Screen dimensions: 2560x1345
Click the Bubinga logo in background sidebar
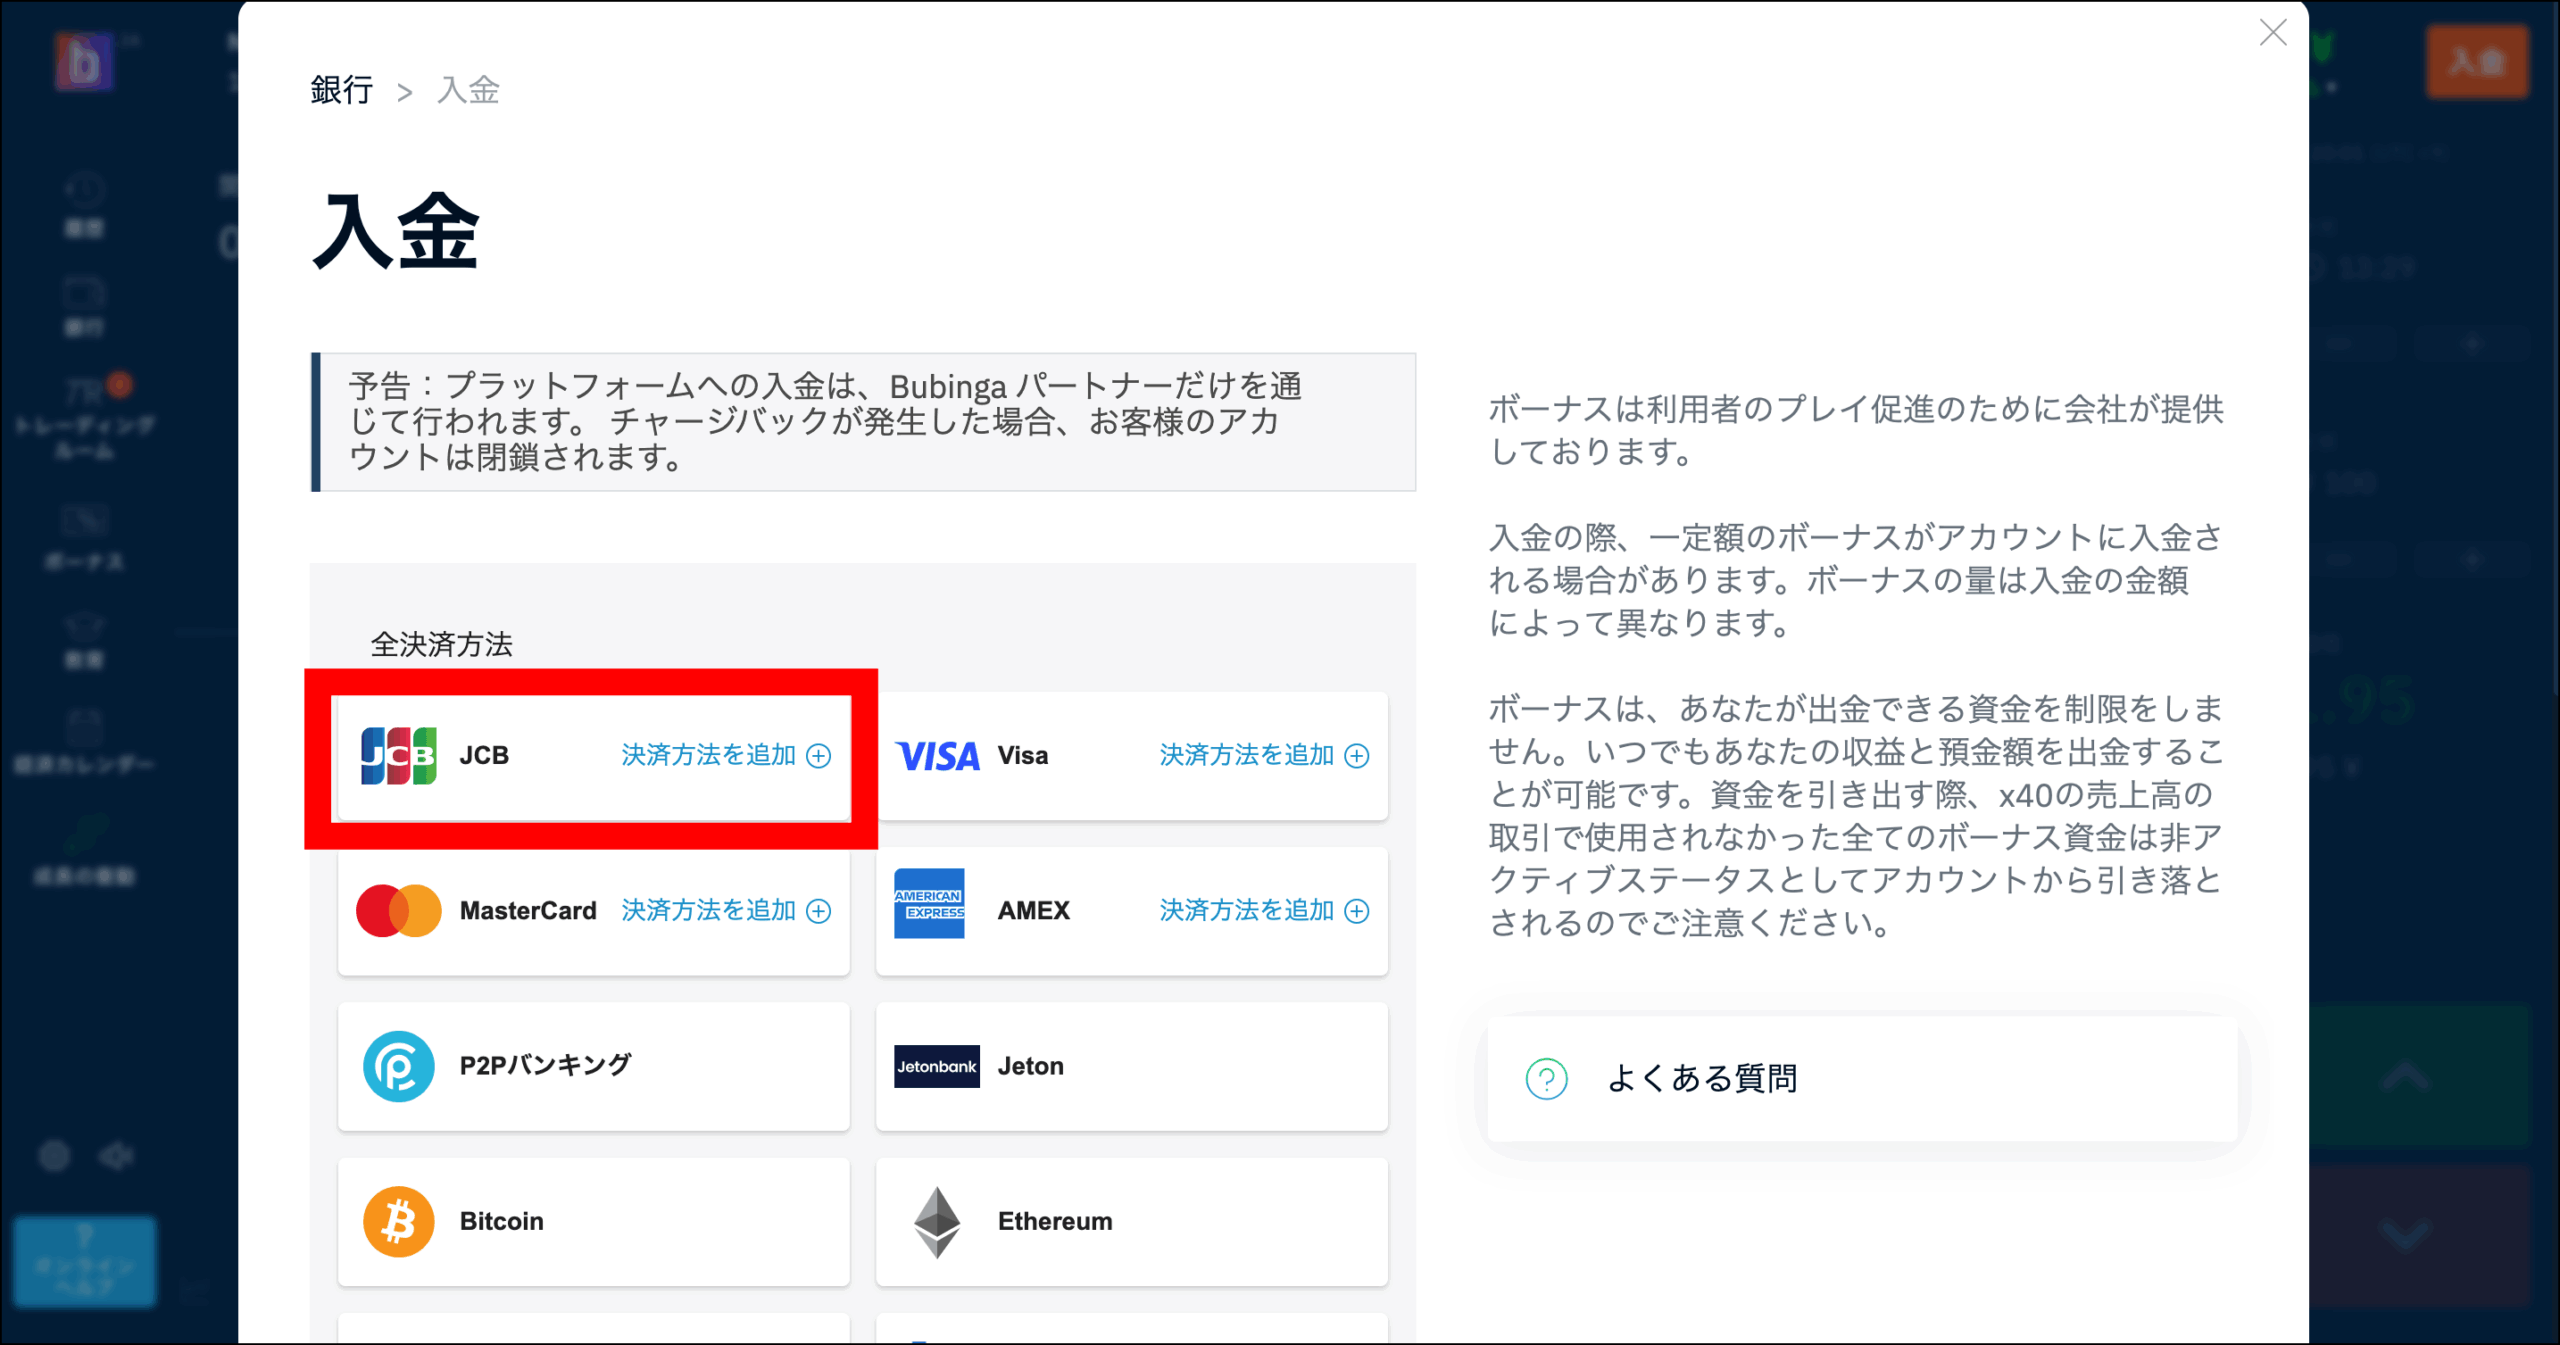pos(84,62)
